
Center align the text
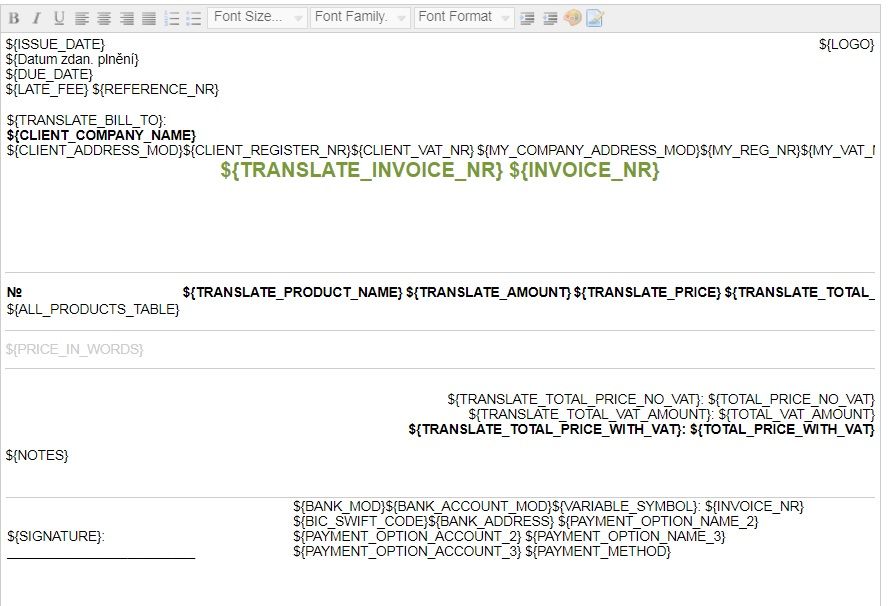(x=104, y=18)
